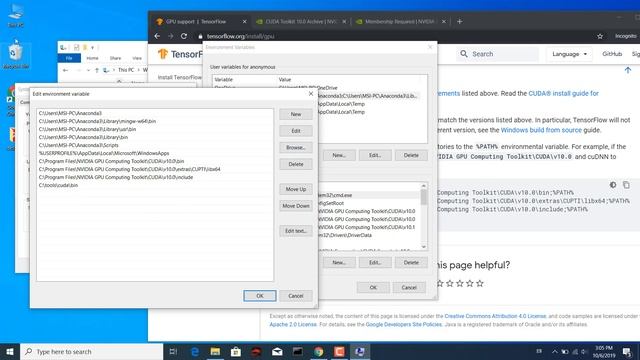Open Share tab in File Explorer
Screen dimensions: 640x360
click(x=115, y=58)
